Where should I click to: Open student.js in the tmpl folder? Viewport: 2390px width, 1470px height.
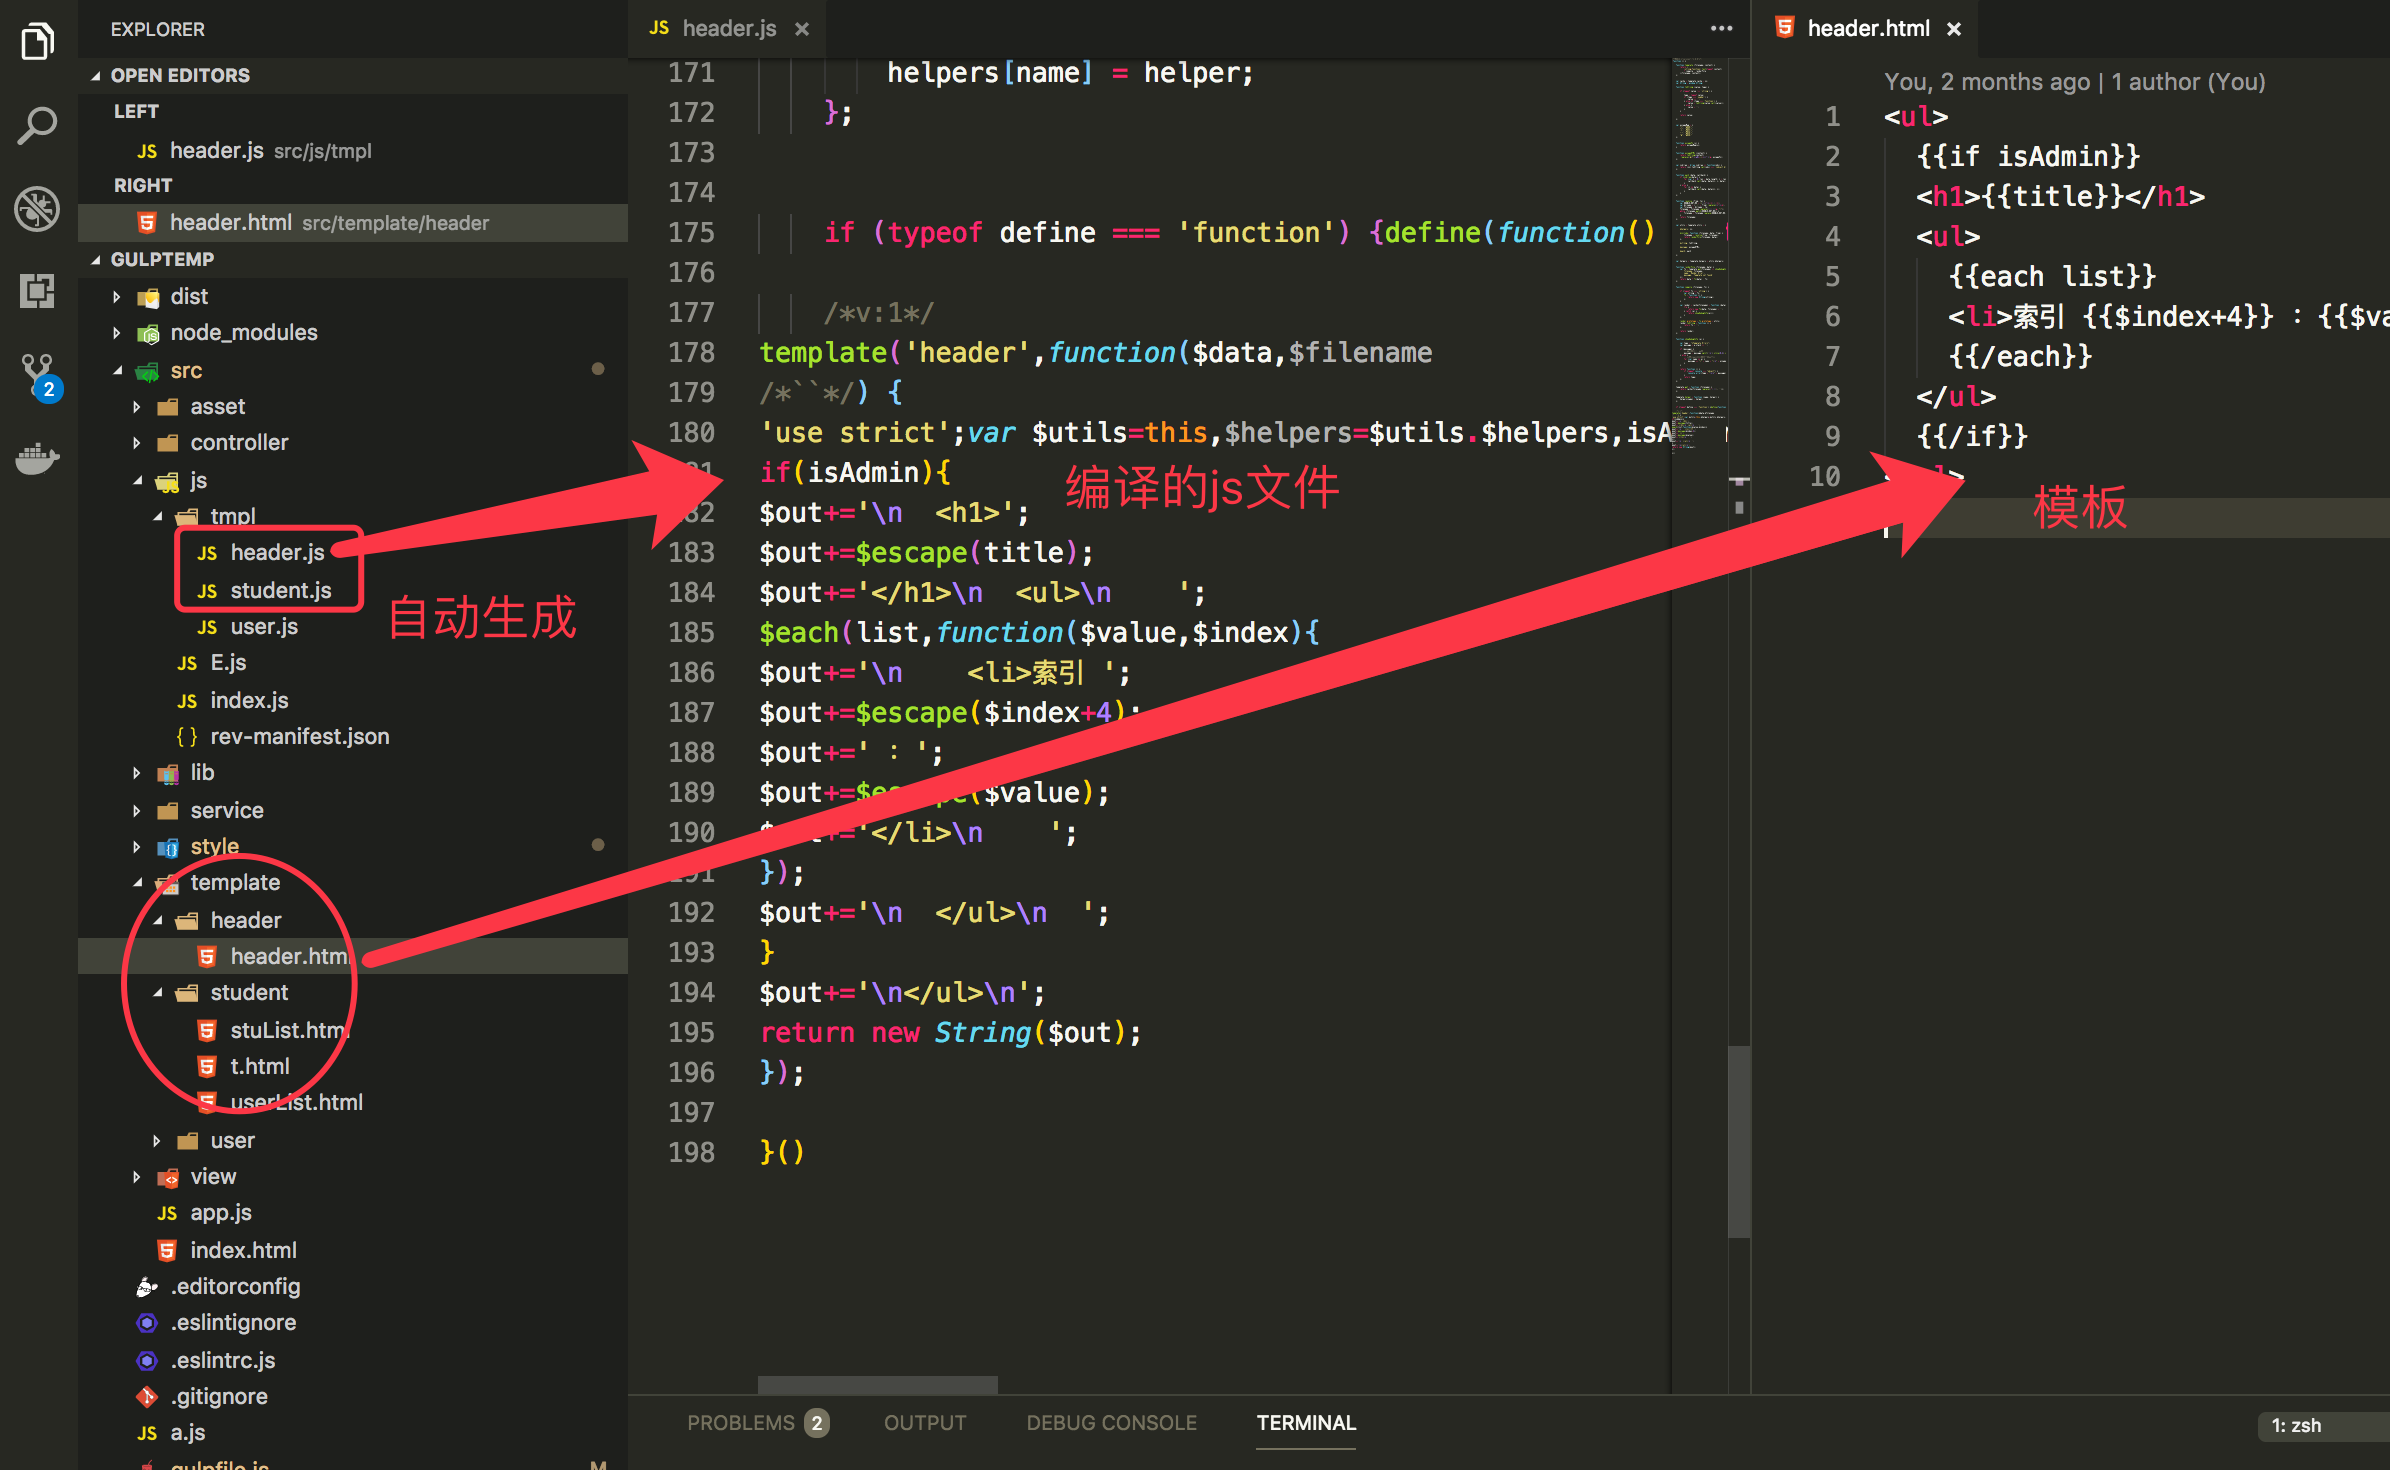click(x=353, y=590)
